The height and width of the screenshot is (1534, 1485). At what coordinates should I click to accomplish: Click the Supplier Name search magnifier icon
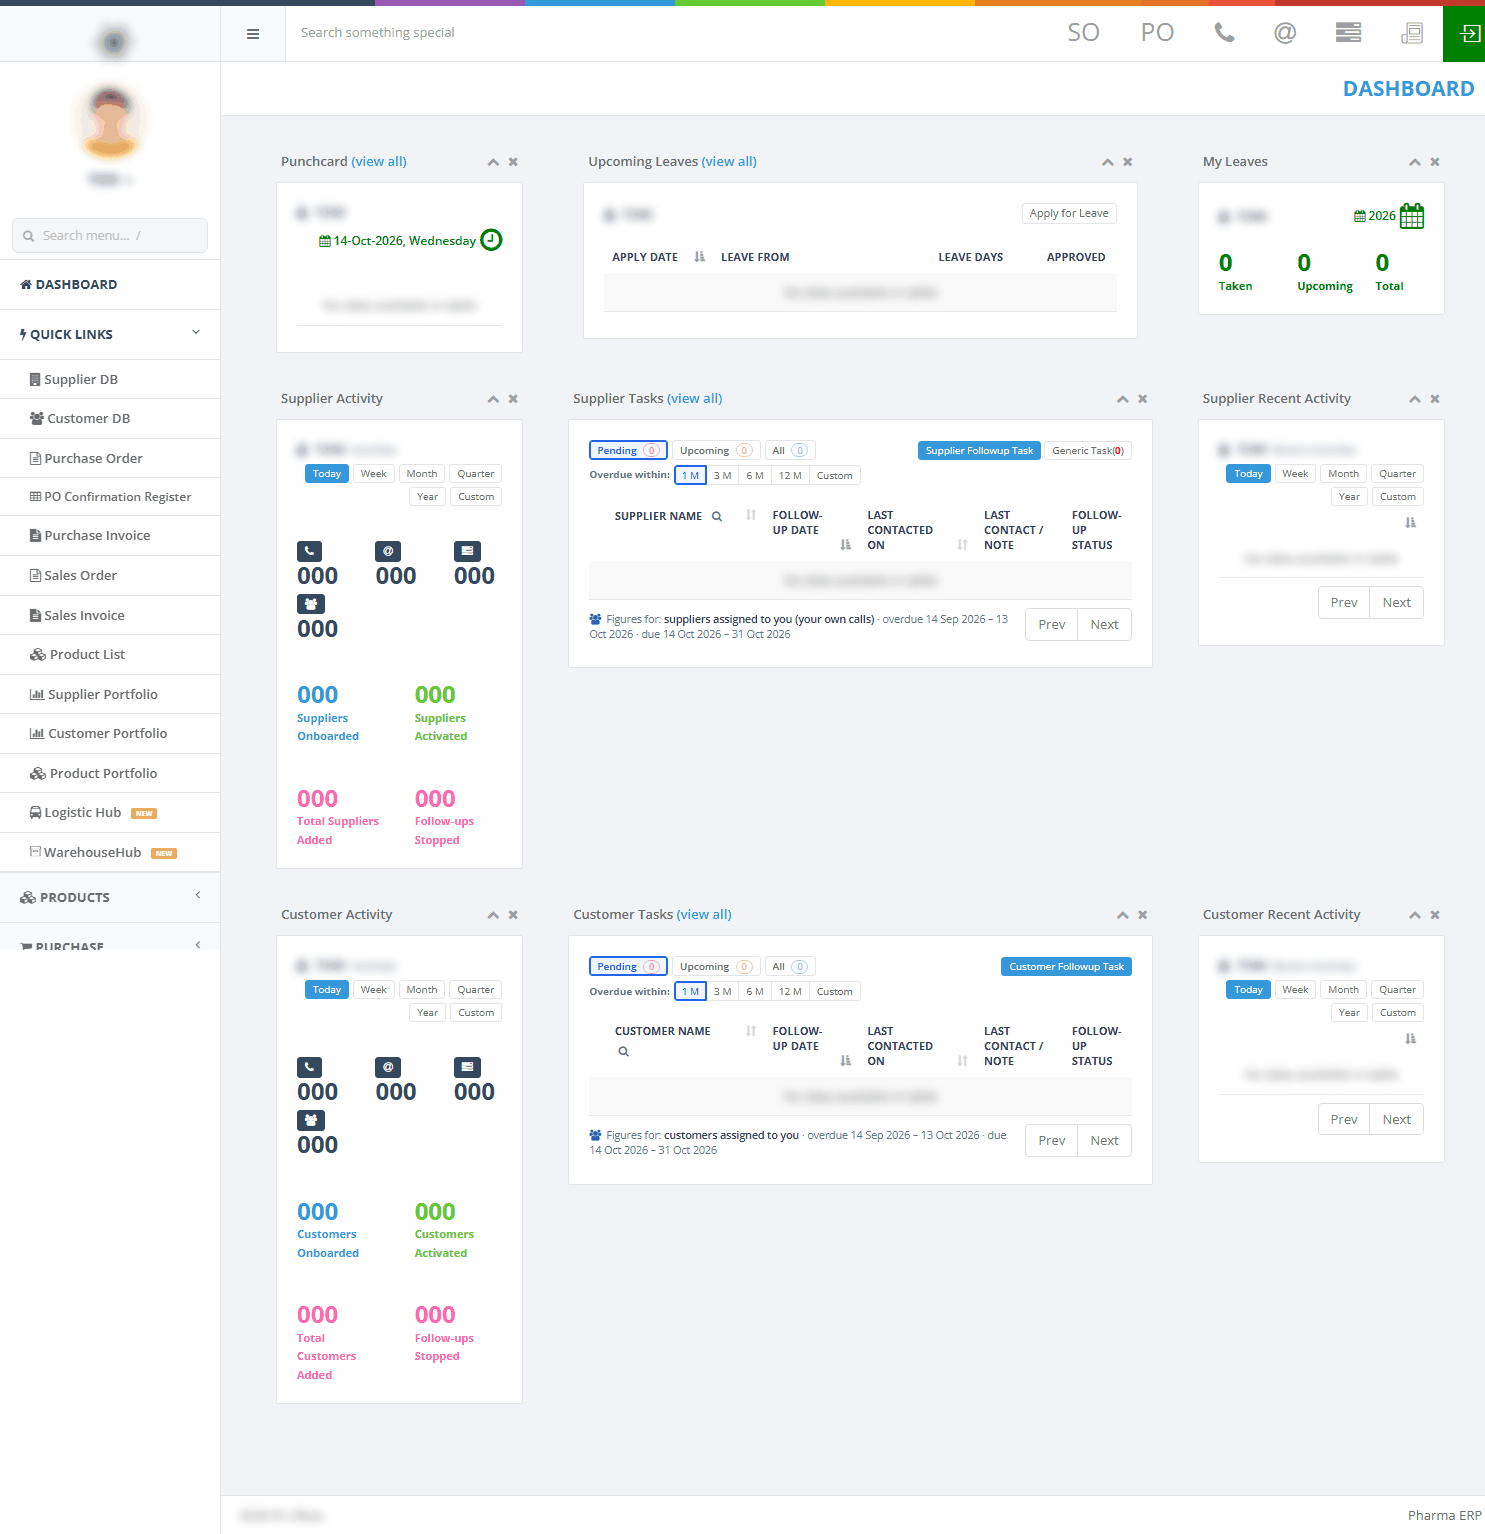(717, 517)
